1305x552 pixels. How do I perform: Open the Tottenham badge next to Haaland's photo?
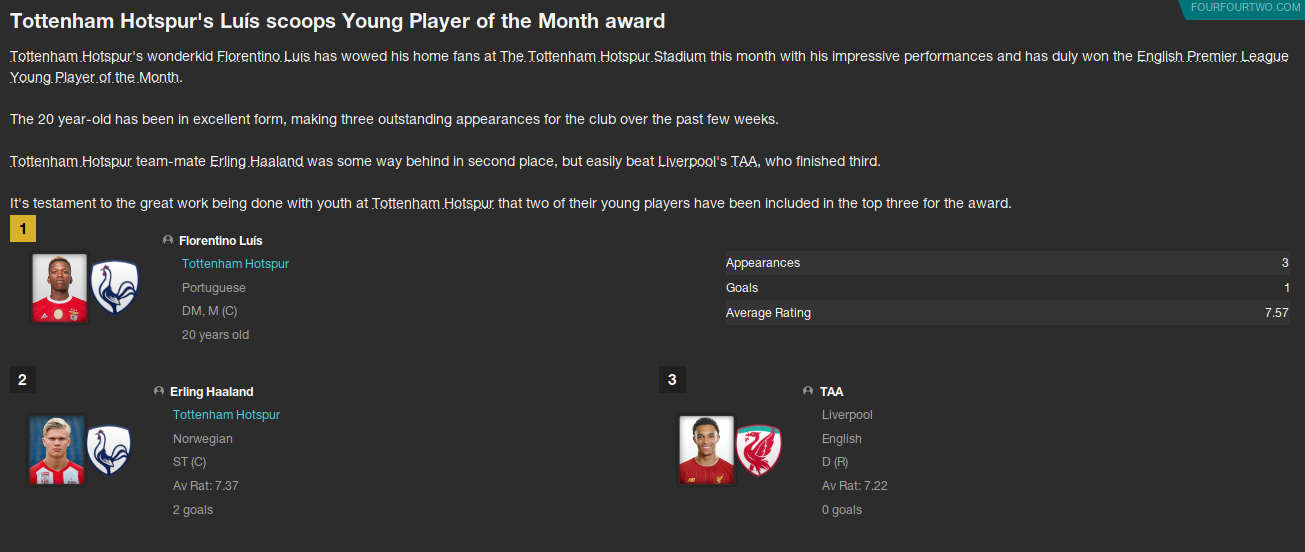pyautogui.click(x=109, y=450)
